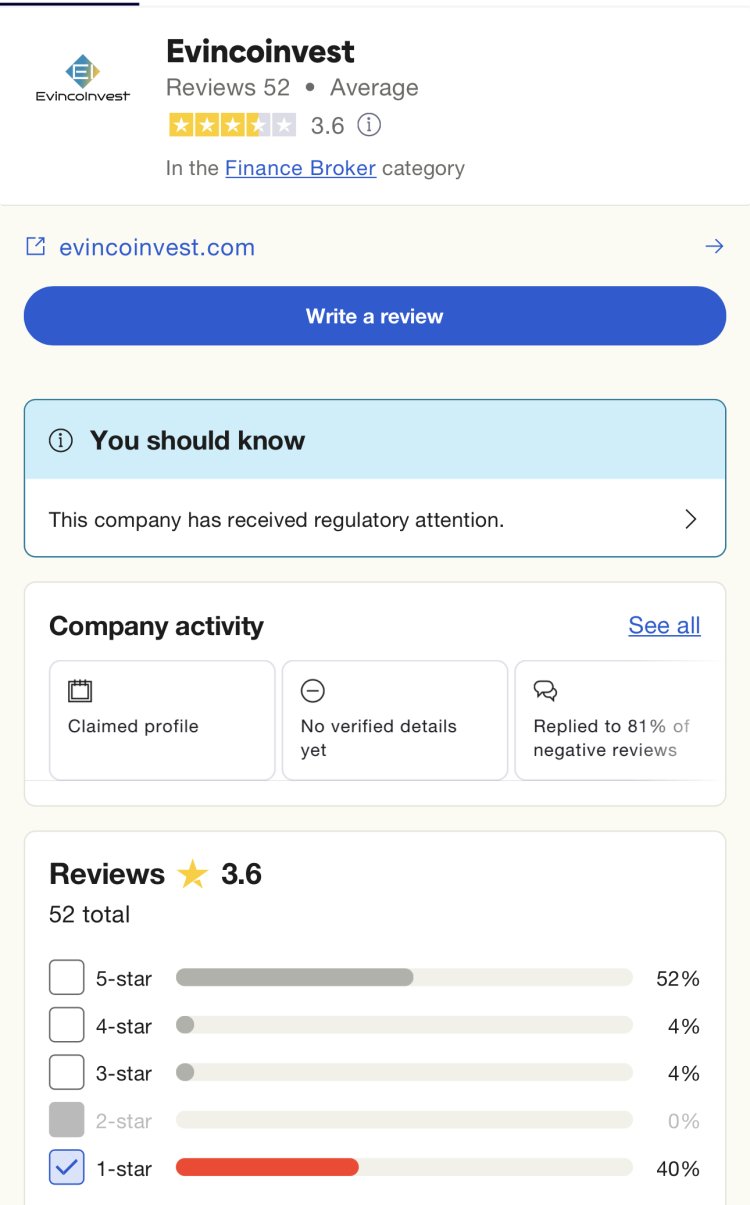Open the Finance Broker category link

point(301,168)
